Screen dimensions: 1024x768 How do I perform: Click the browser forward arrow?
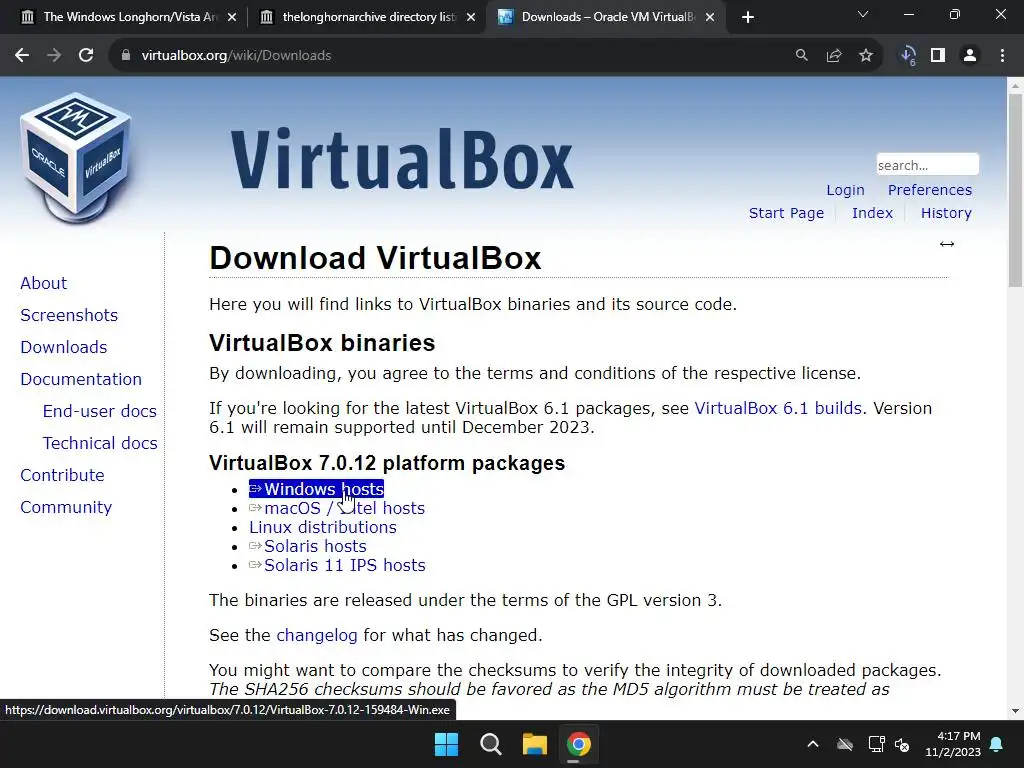pos(54,56)
